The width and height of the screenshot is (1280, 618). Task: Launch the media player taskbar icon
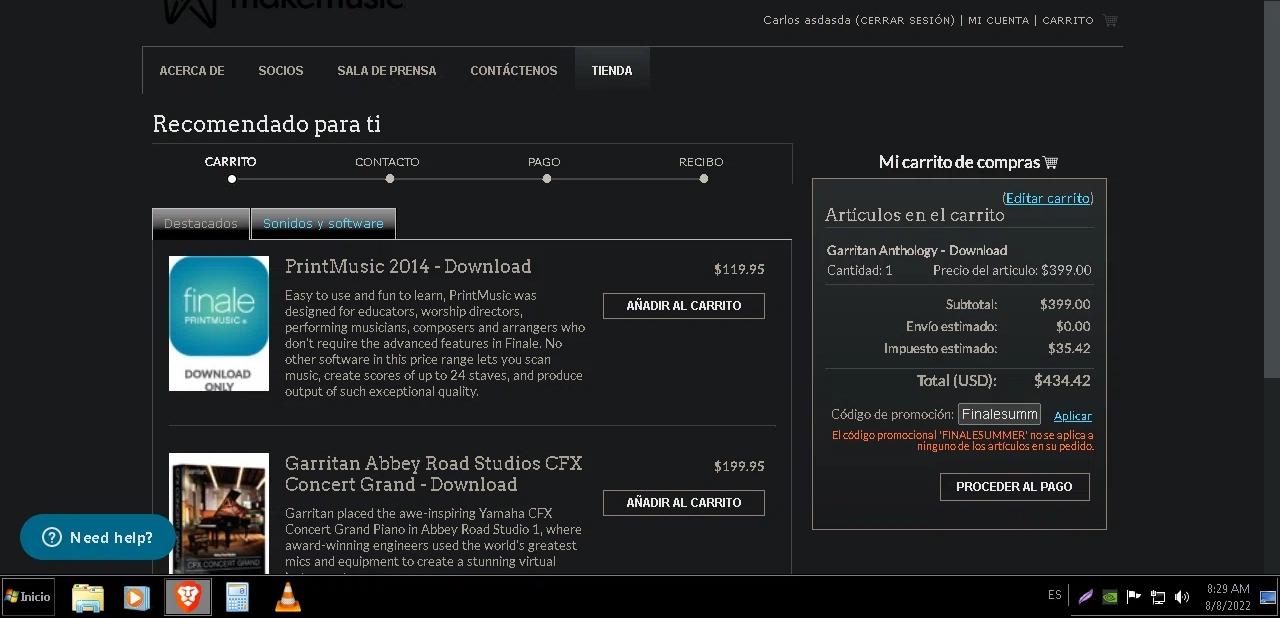coord(137,597)
